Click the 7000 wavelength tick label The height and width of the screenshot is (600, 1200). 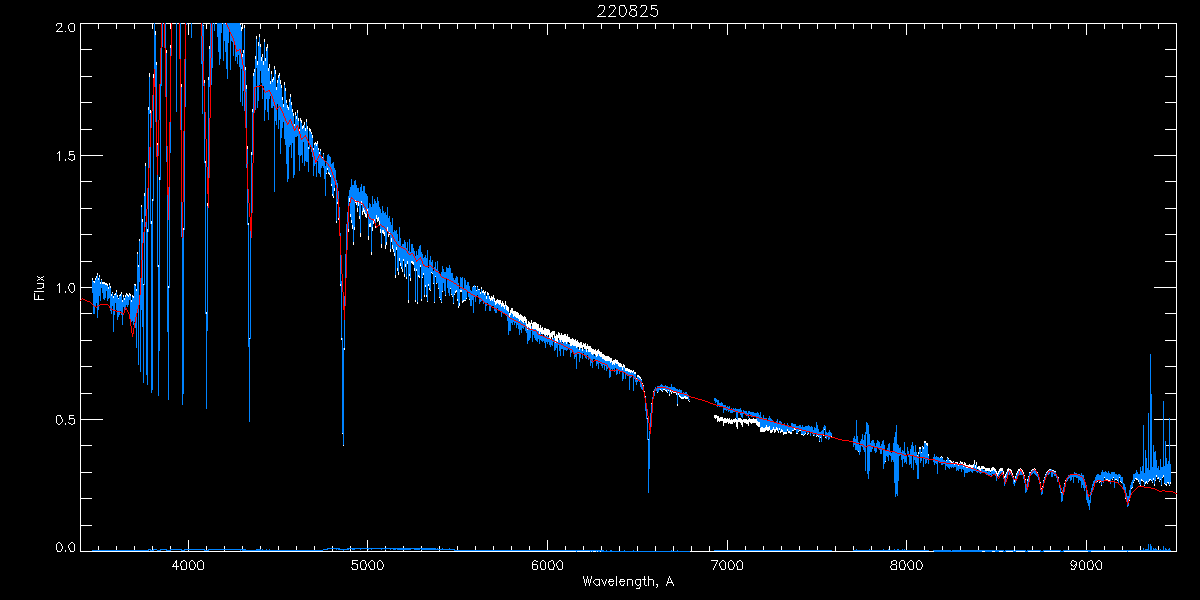coord(727,566)
